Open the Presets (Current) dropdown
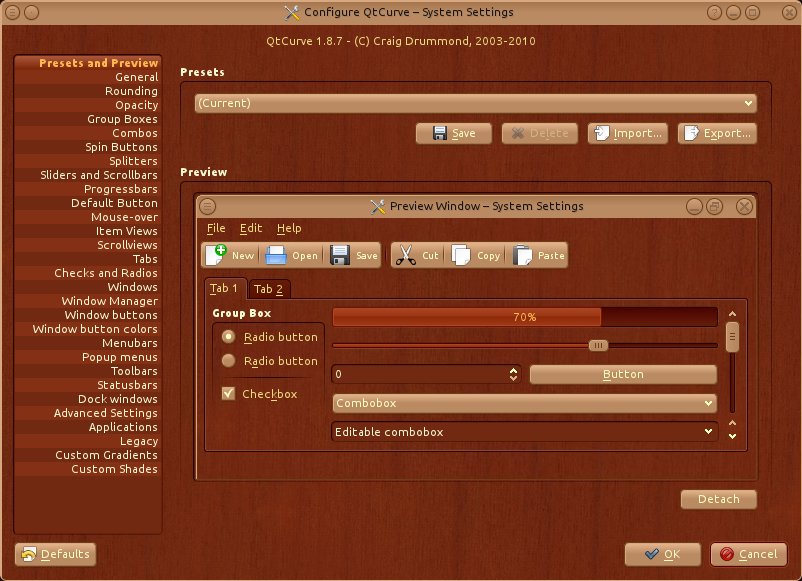 476,103
